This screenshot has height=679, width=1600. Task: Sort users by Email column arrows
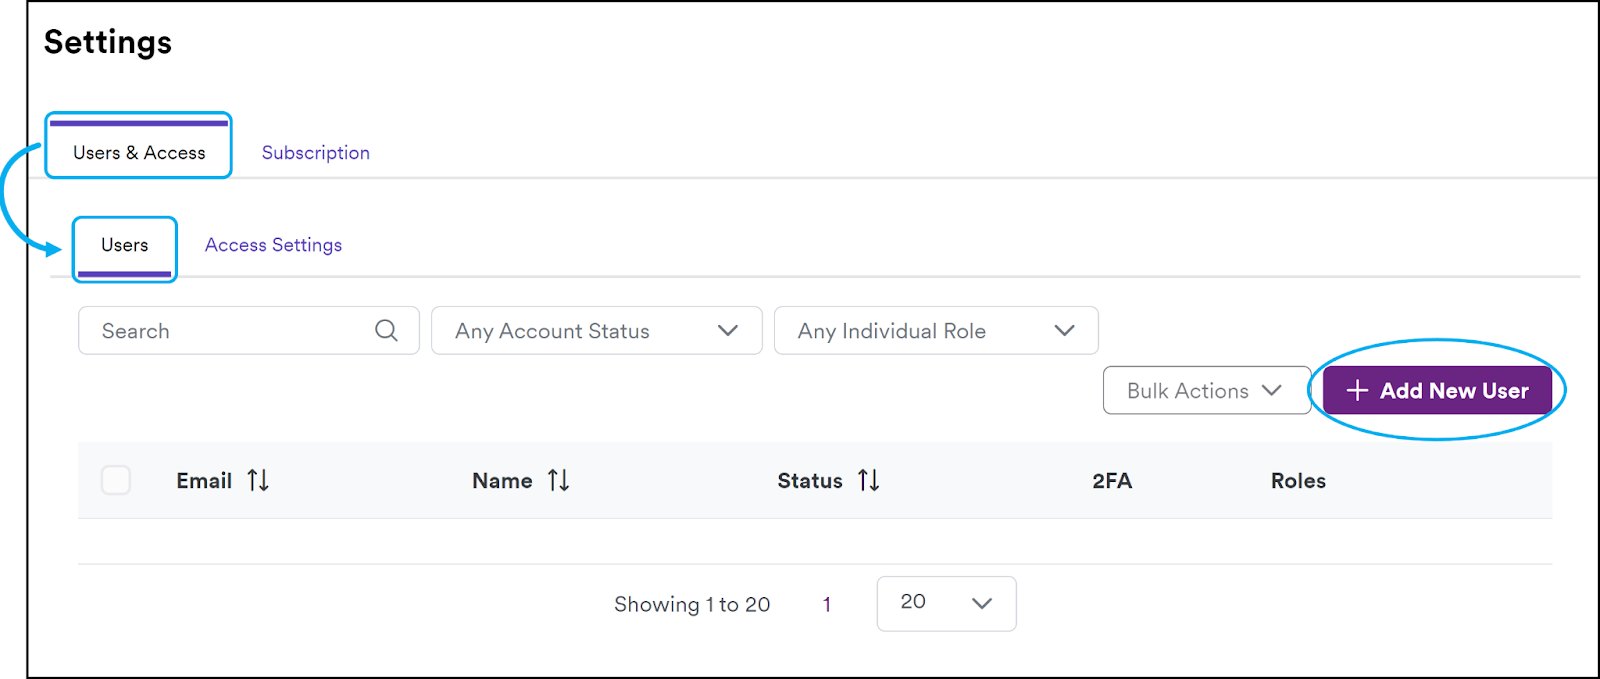(258, 481)
